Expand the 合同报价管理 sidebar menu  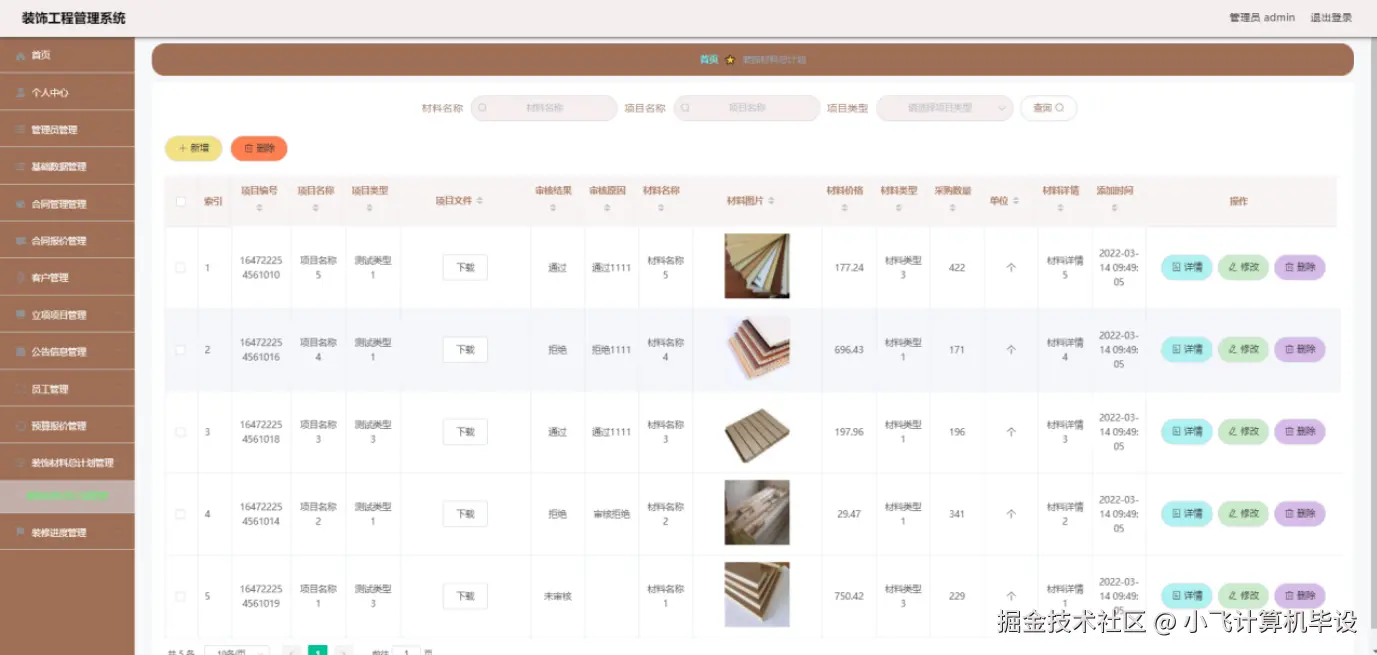point(67,240)
